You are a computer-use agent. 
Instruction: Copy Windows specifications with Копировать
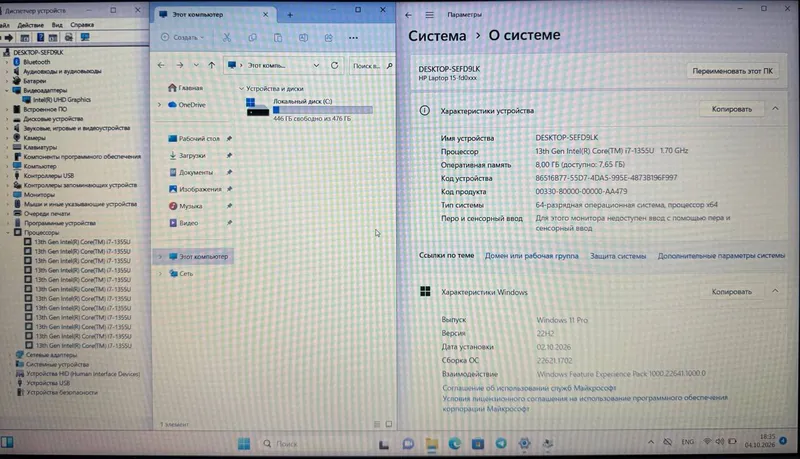732,292
